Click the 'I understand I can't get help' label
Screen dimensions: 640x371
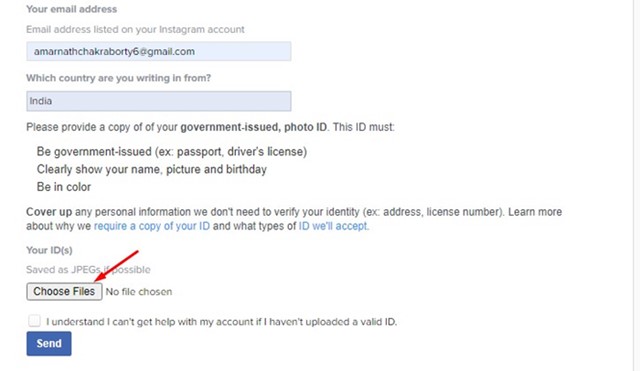click(x=221, y=322)
